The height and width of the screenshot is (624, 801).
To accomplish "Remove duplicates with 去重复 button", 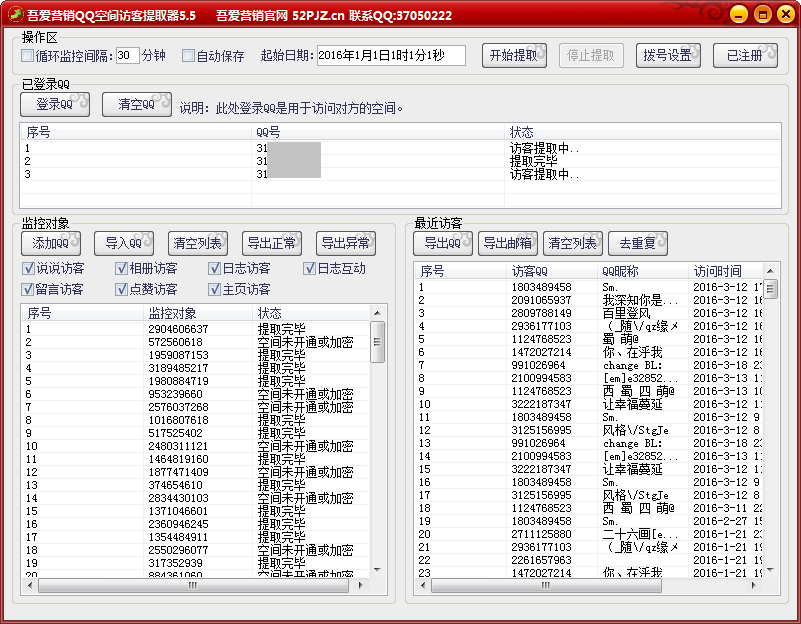I will point(637,243).
